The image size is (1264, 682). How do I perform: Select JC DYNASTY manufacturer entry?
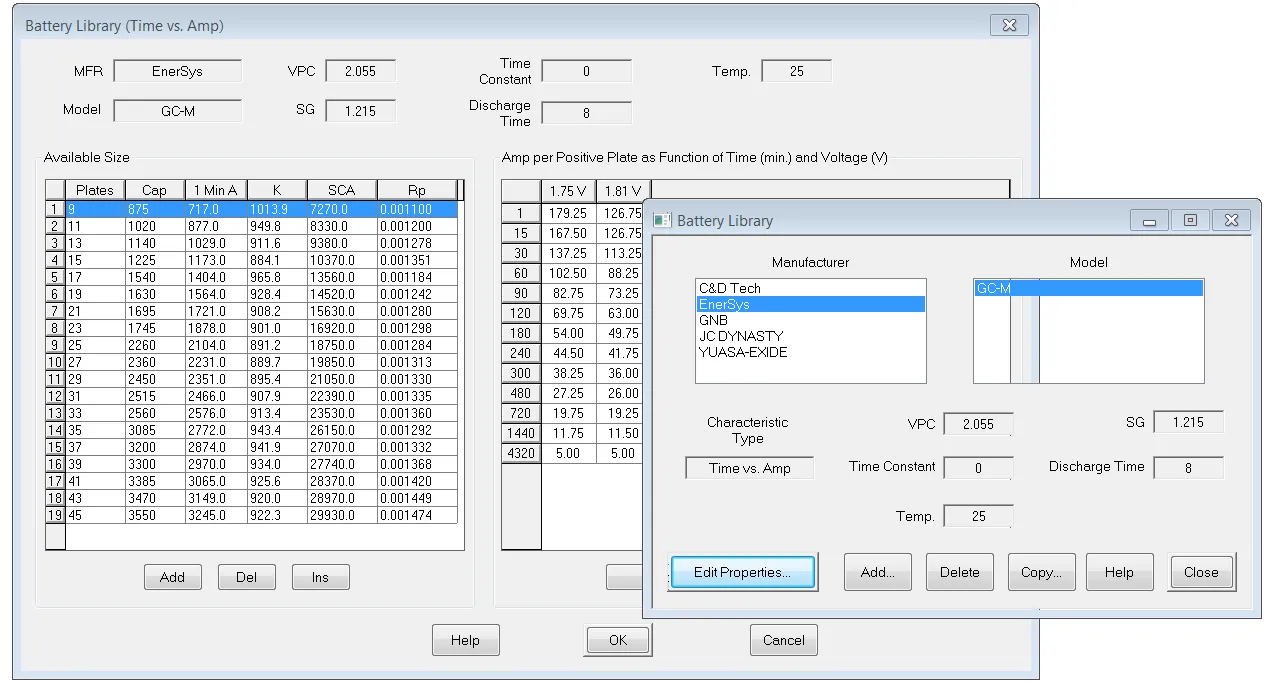741,336
